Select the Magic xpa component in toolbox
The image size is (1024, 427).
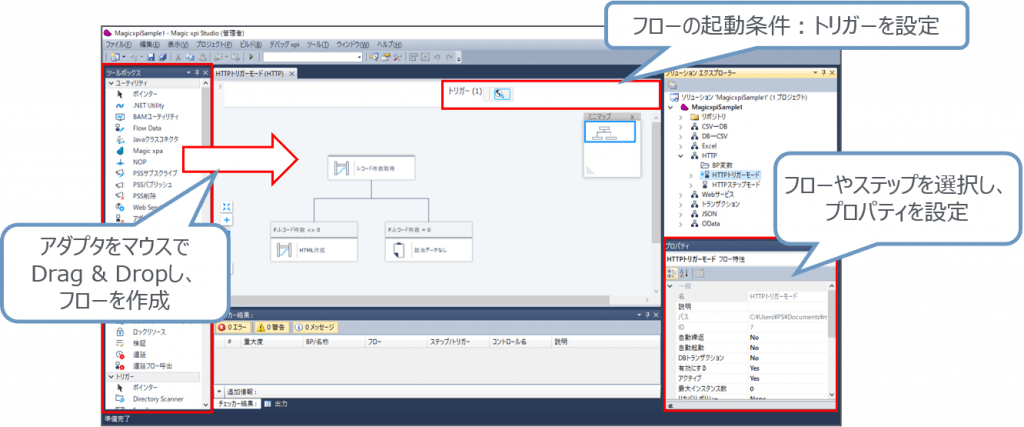(x=119, y=150)
